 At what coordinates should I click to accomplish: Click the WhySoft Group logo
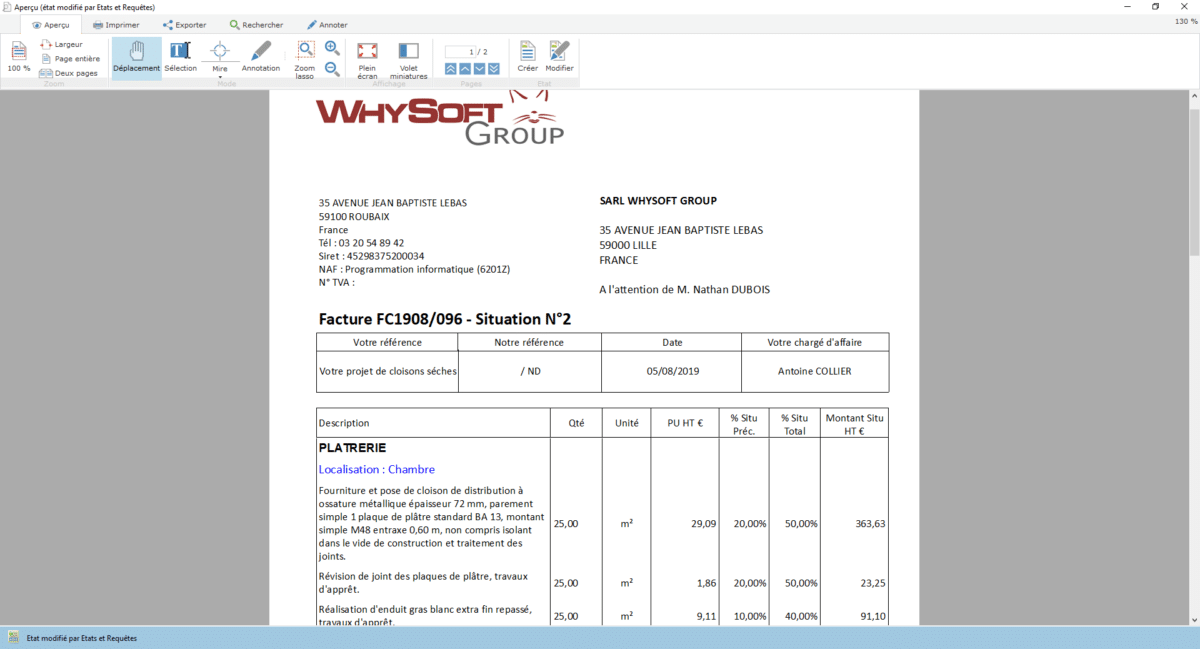click(439, 117)
